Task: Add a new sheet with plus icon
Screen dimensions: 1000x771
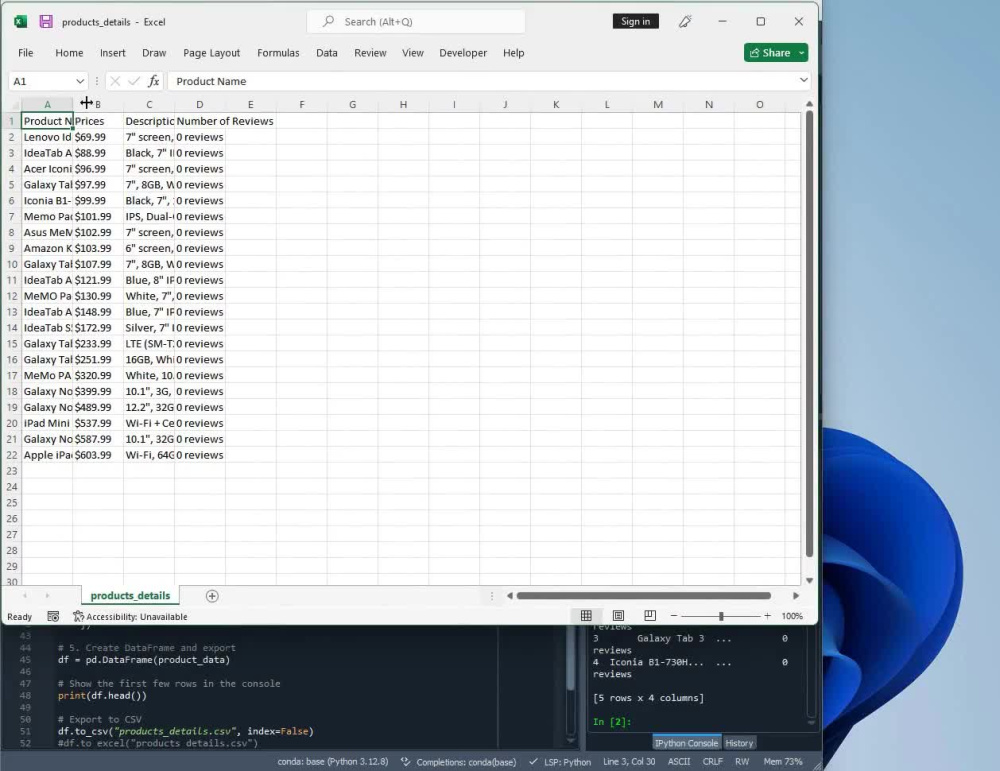Action: point(212,596)
